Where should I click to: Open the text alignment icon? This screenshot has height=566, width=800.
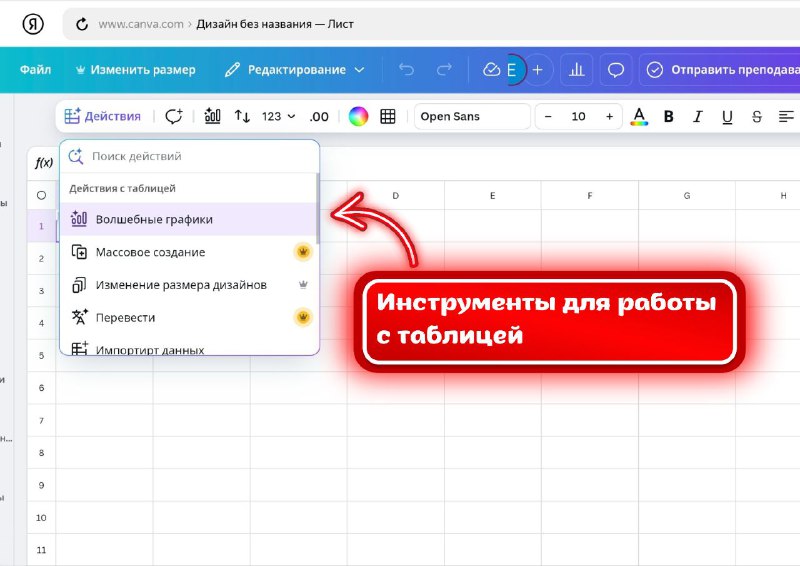(x=786, y=116)
